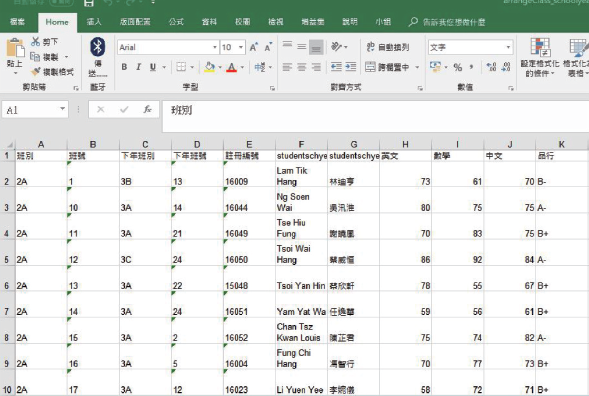
Task: Open the number format dropdown
Action: (x=508, y=47)
